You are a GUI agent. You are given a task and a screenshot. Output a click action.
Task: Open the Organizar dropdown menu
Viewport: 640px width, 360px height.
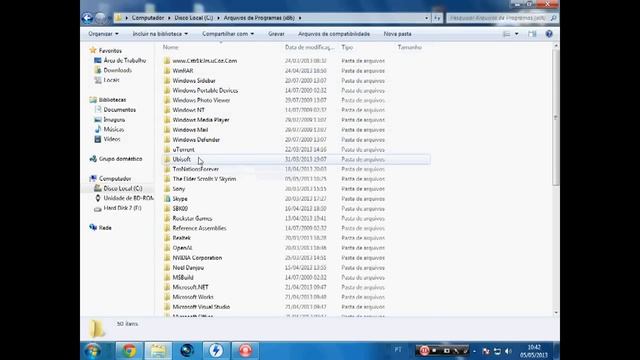[x=103, y=34]
